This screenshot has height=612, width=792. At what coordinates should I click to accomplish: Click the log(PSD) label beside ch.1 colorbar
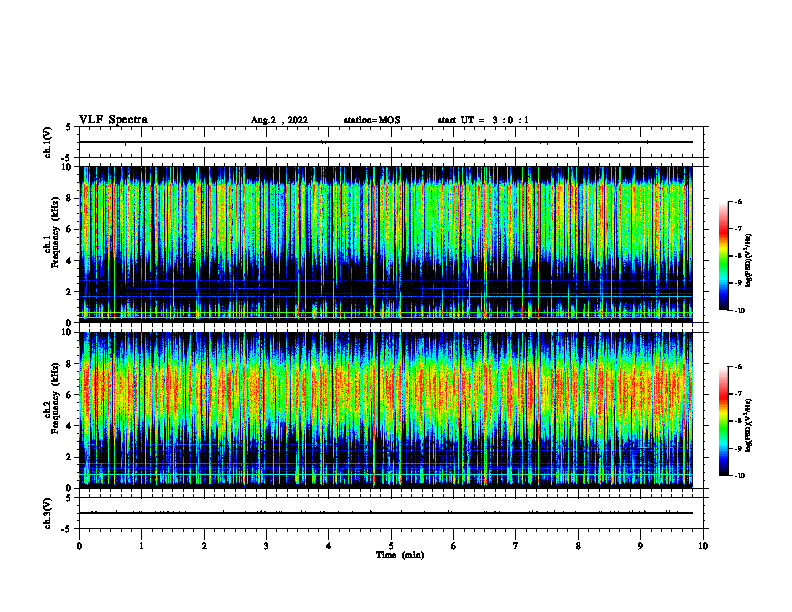(x=749, y=261)
